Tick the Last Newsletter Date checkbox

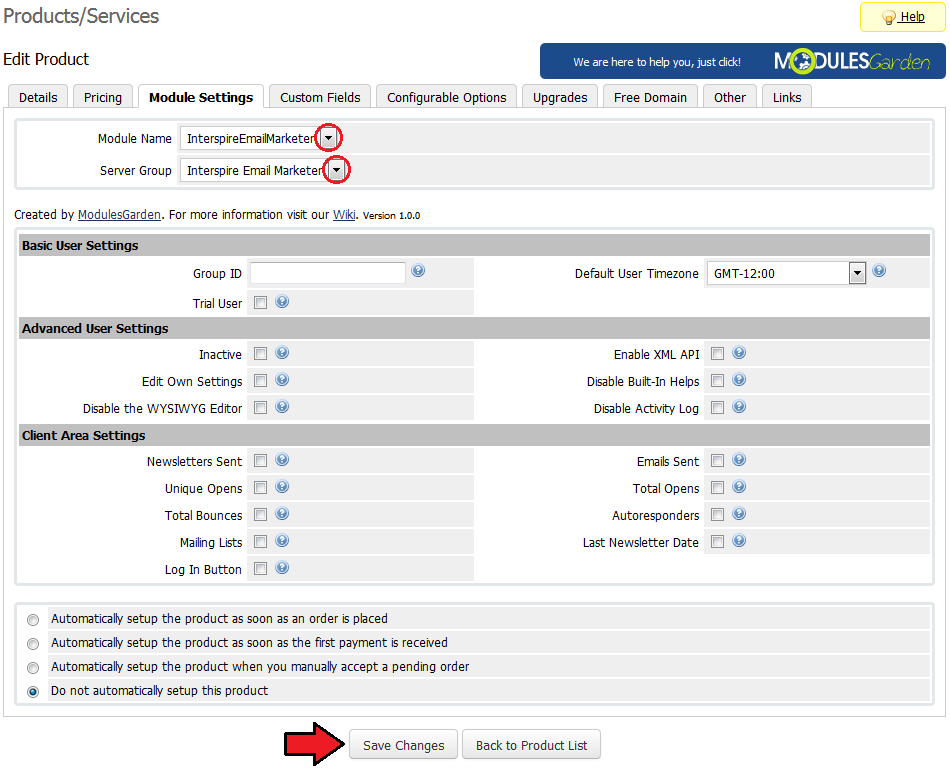717,542
